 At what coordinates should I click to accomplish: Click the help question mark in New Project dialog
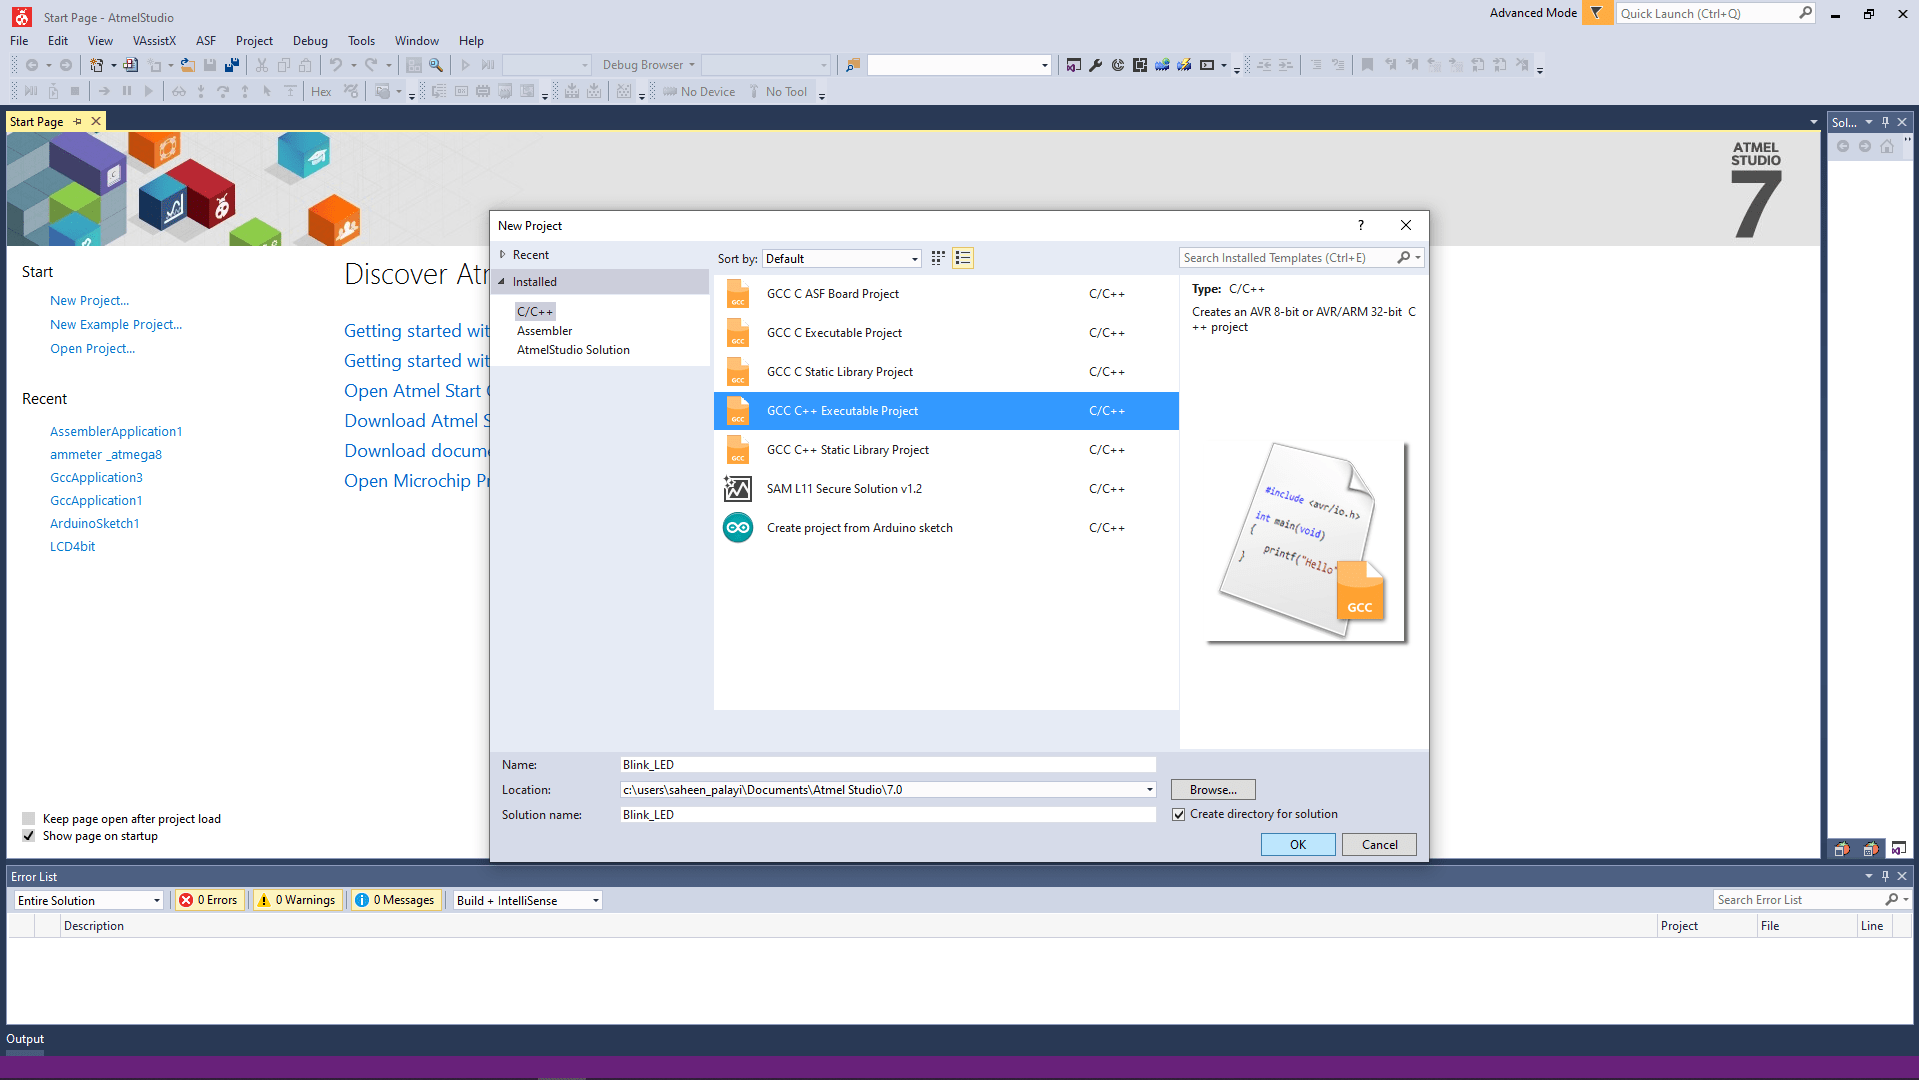(1361, 225)
